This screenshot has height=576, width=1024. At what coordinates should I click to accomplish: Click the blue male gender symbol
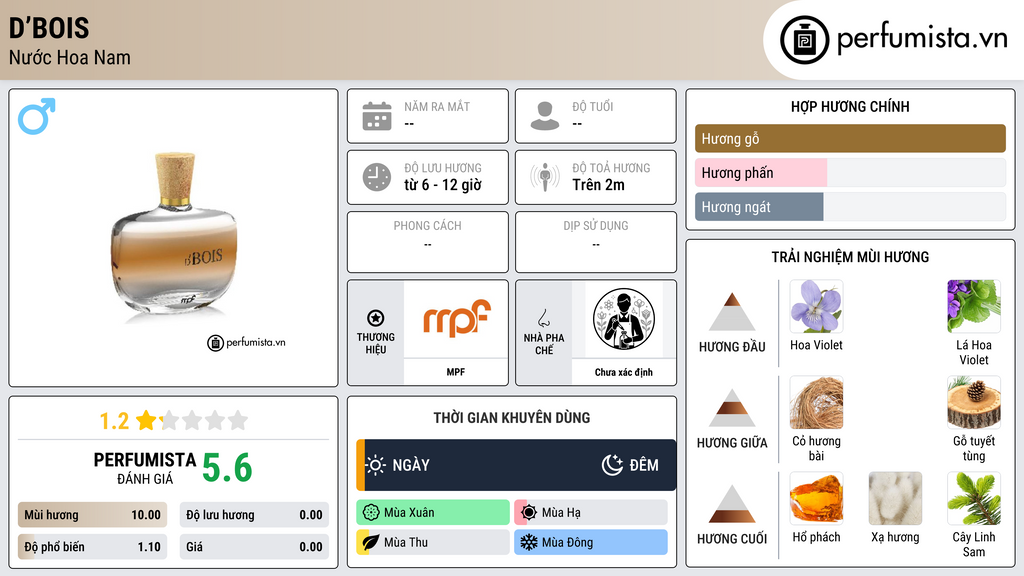[x=37, y=116]
